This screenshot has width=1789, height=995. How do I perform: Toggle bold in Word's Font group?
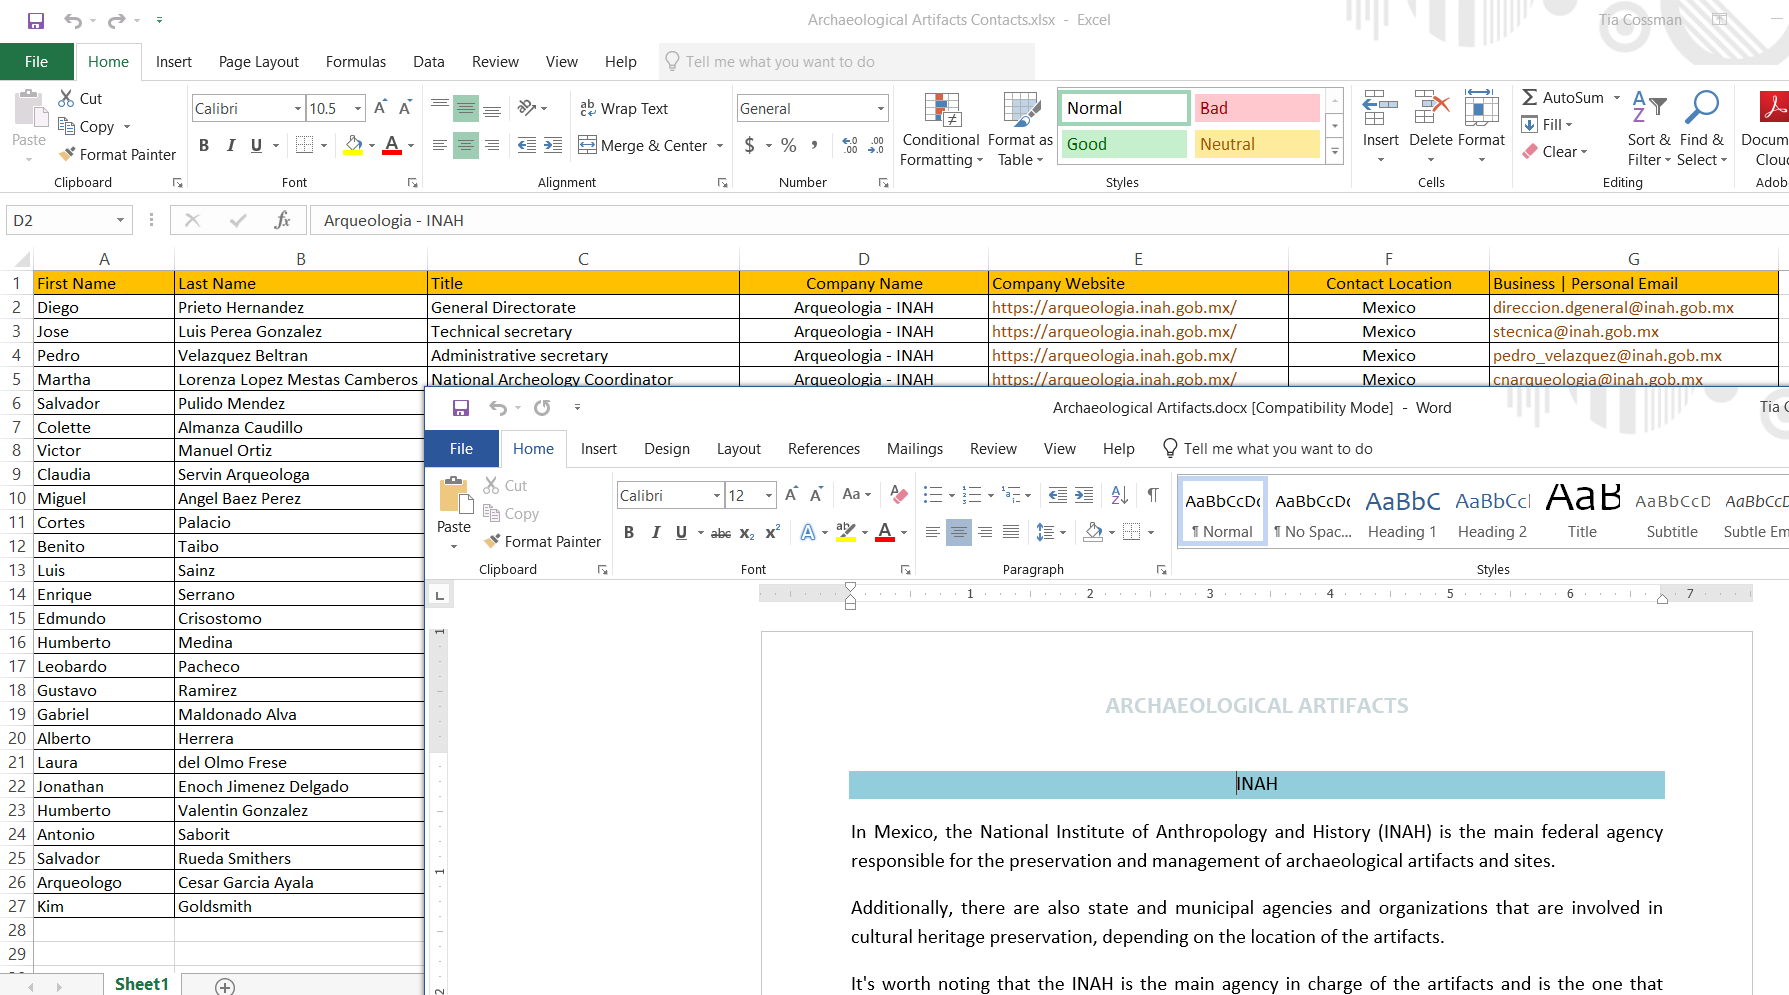(629, 533)
